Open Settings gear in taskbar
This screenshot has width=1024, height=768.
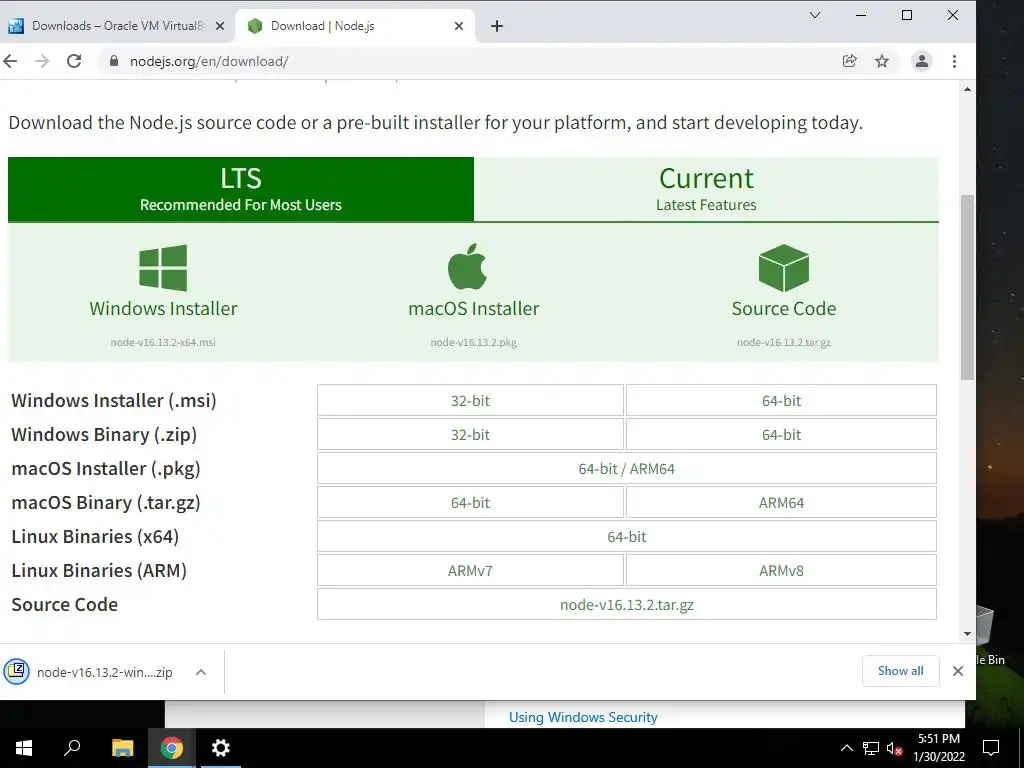[x=221, y=748]
